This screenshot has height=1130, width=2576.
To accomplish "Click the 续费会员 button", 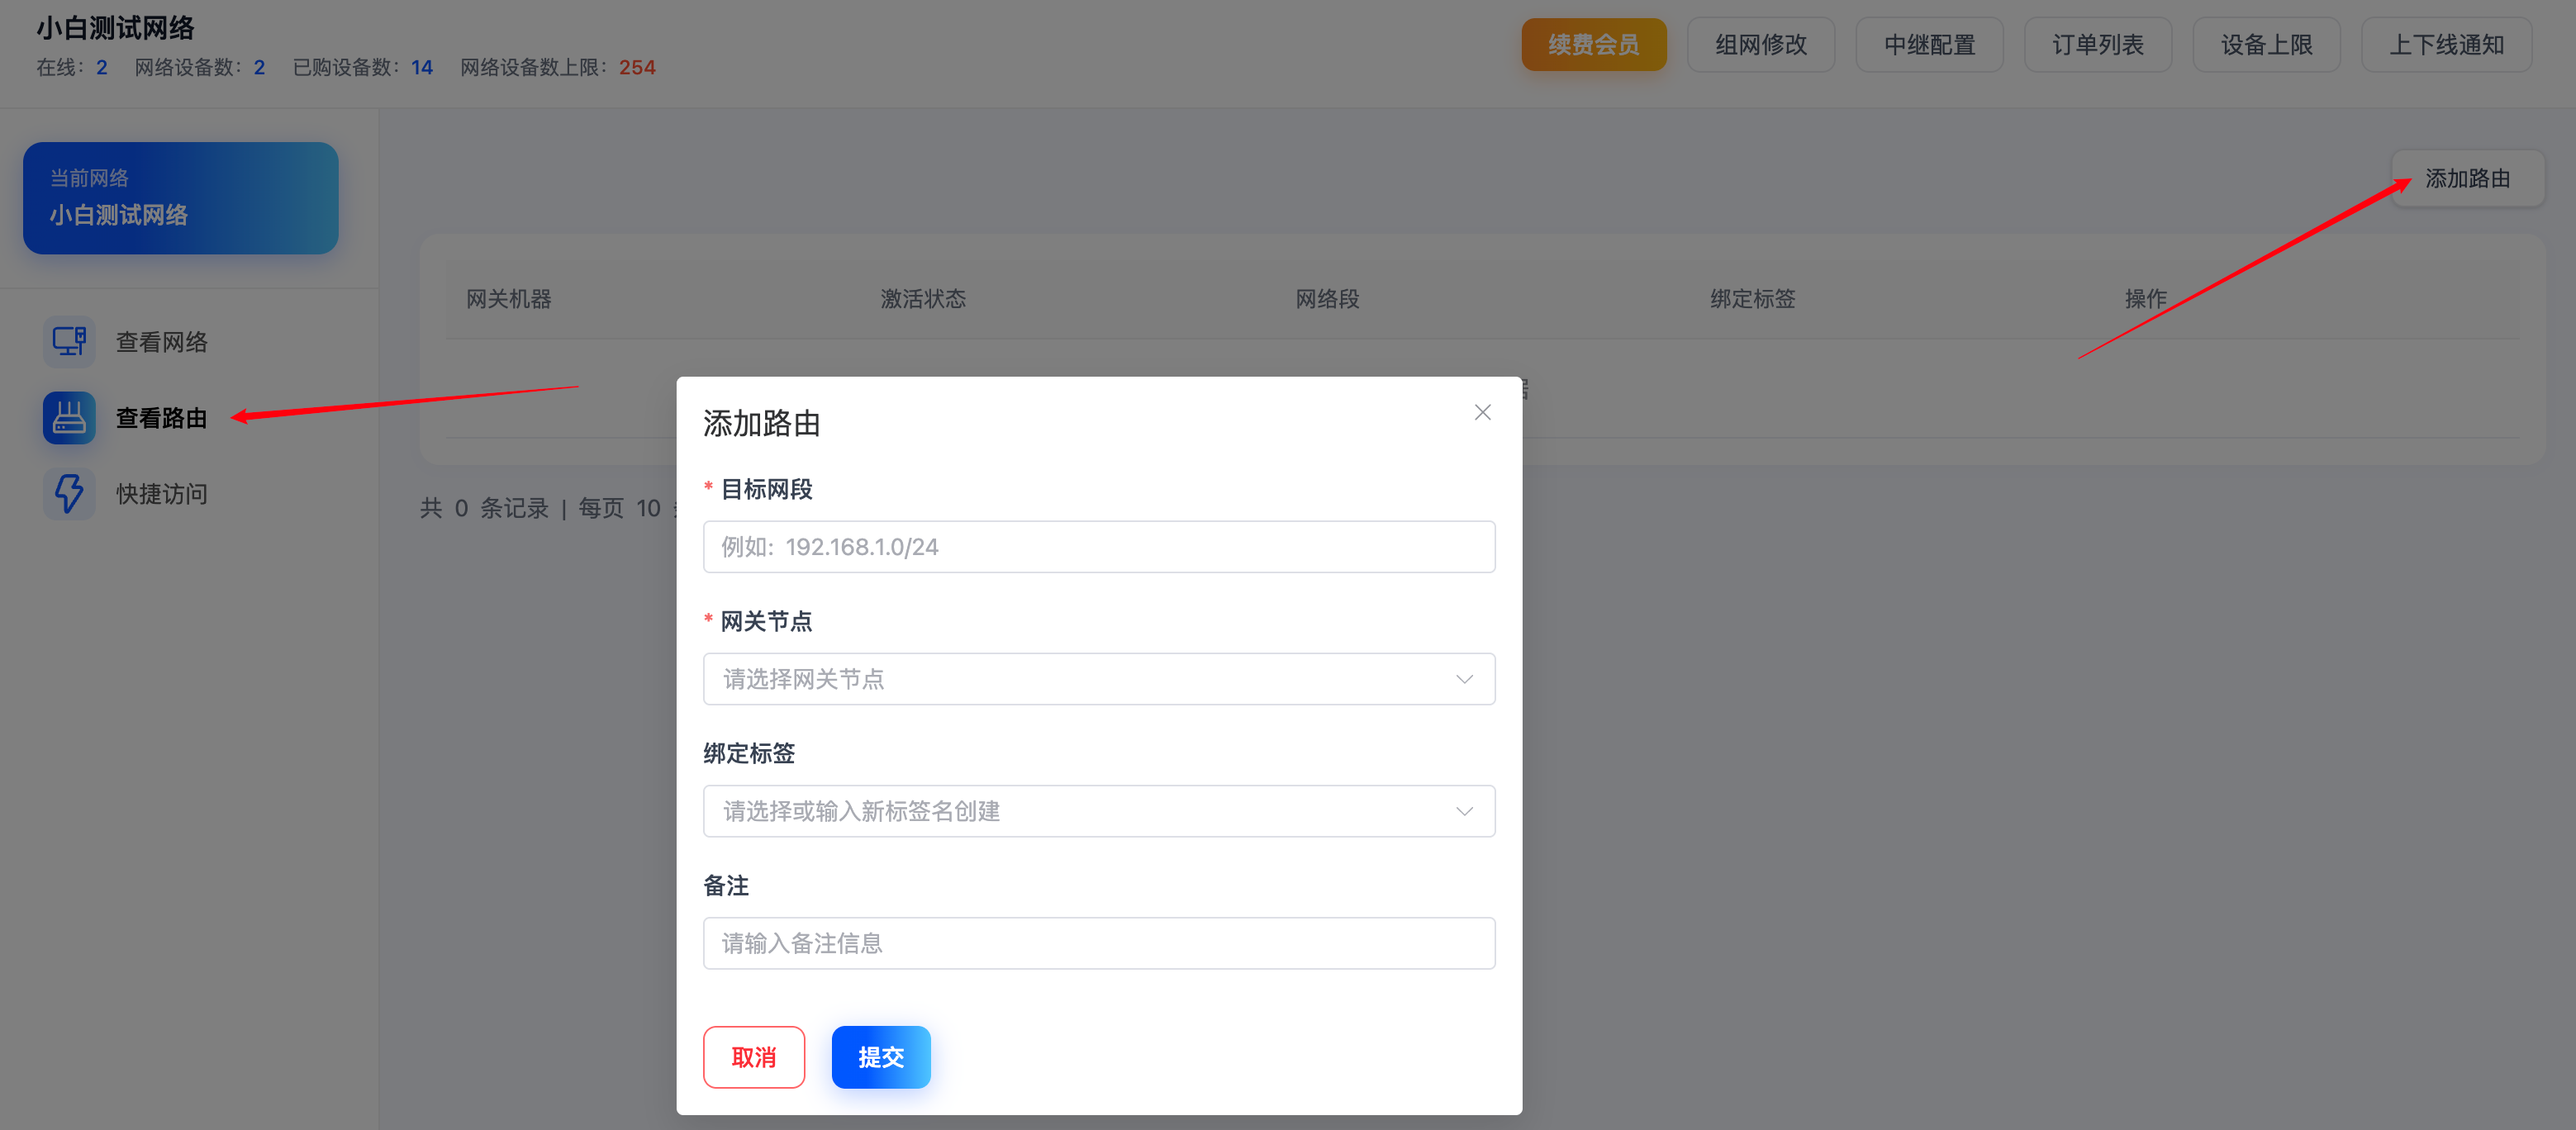I will (x=1594, y=45).
